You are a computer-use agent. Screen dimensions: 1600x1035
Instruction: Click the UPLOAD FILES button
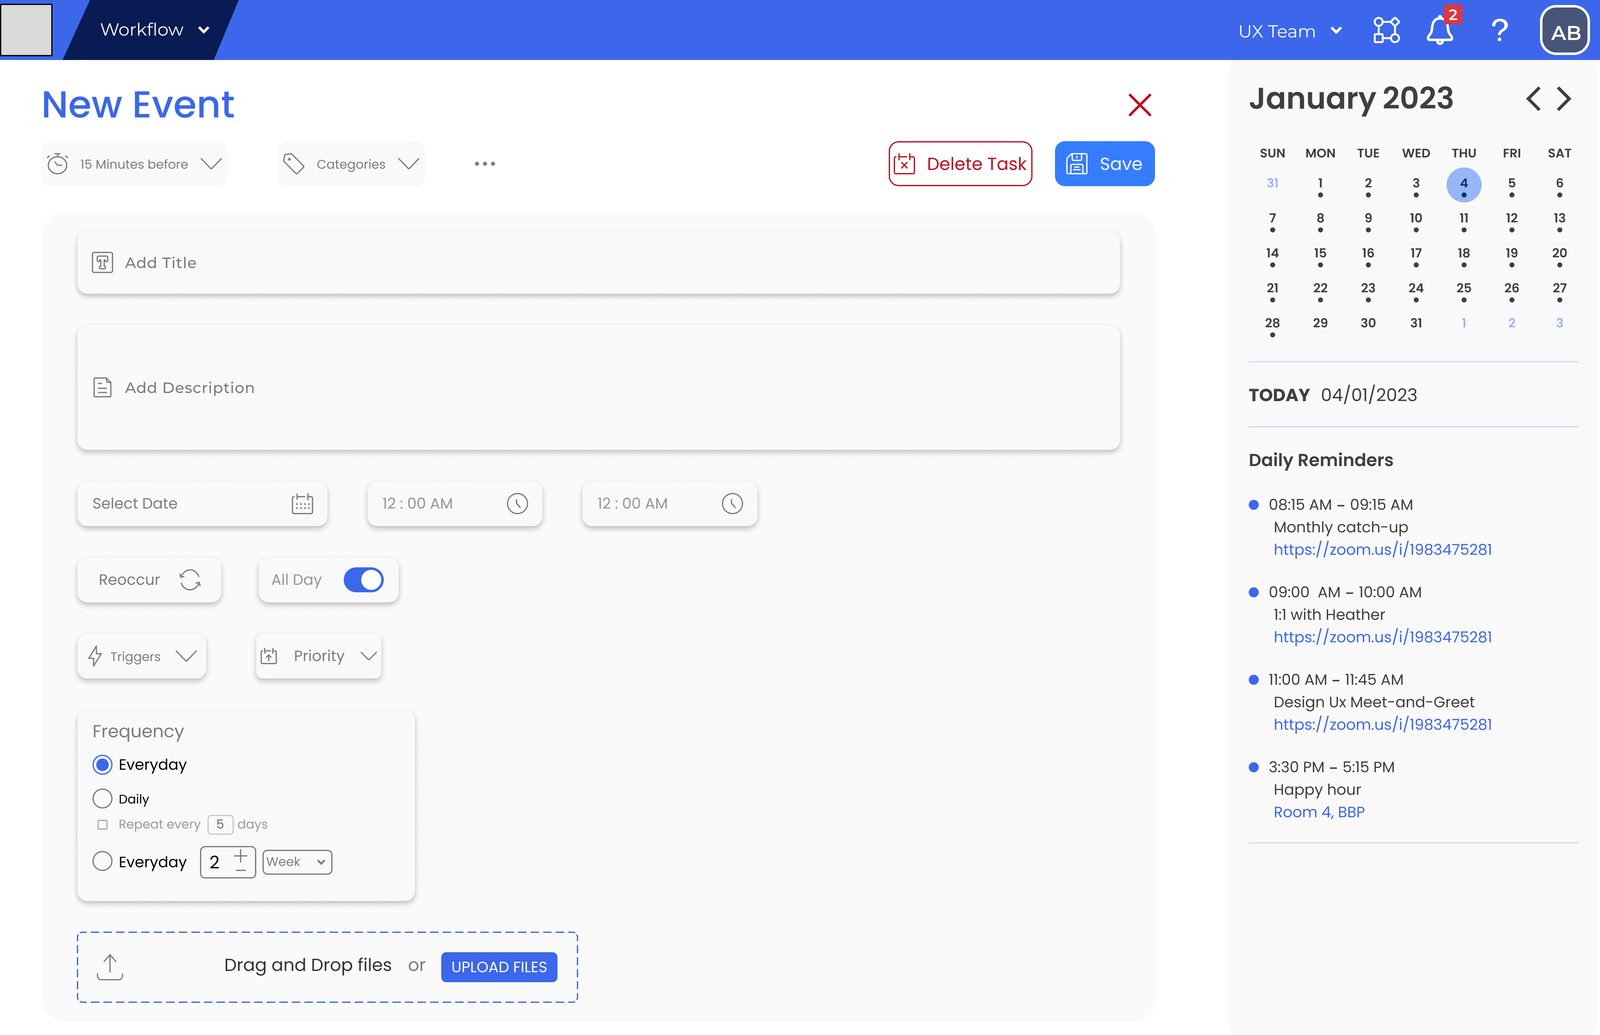pos(499,967)
